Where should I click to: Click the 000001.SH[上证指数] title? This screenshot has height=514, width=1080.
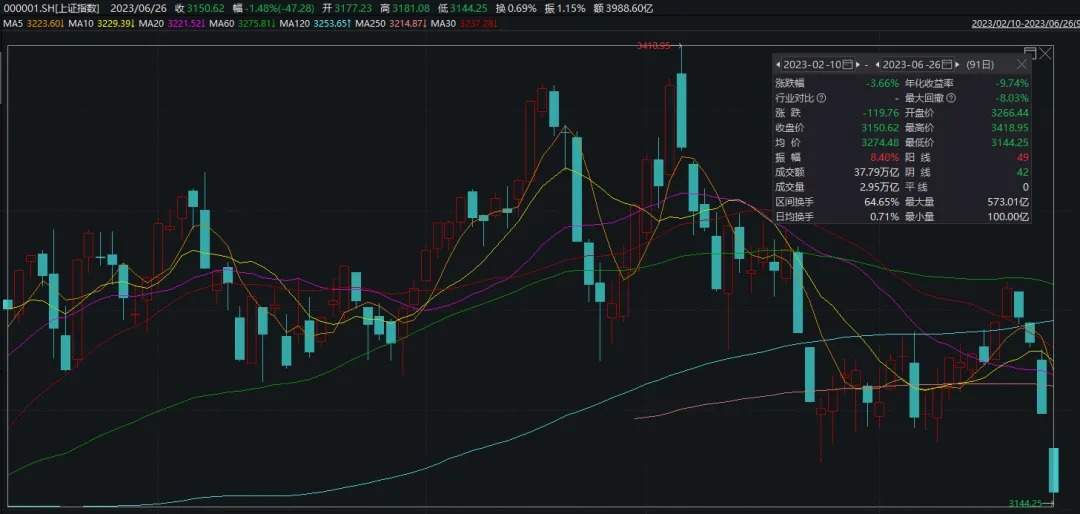(52, 7)
